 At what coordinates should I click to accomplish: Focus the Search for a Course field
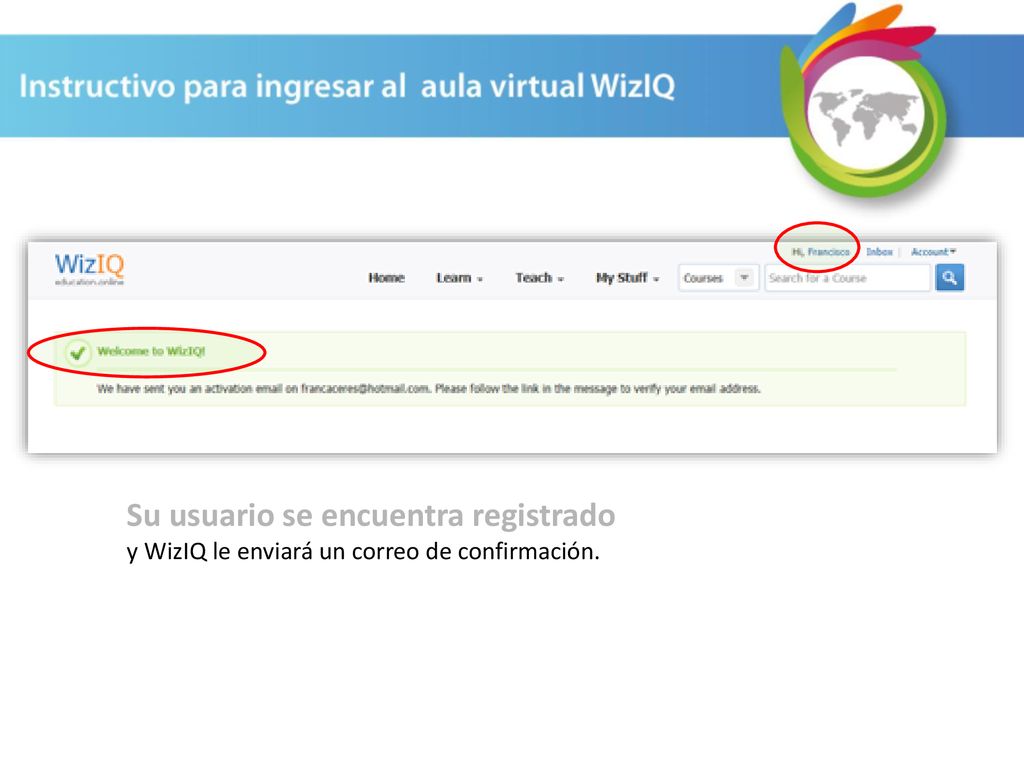point(847,278)
